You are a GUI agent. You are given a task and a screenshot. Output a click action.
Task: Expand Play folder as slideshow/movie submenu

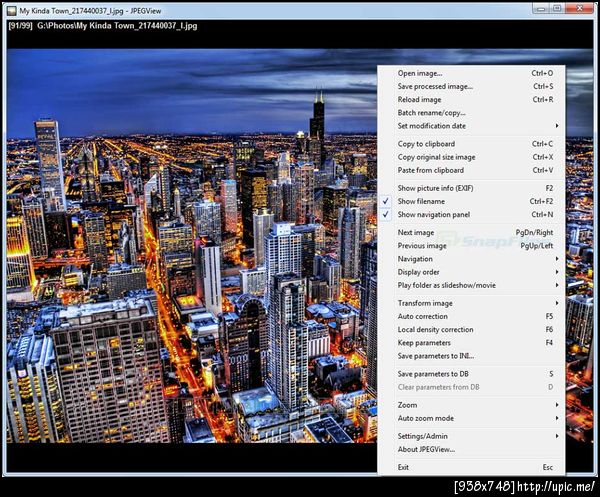(x=471, y=285)
